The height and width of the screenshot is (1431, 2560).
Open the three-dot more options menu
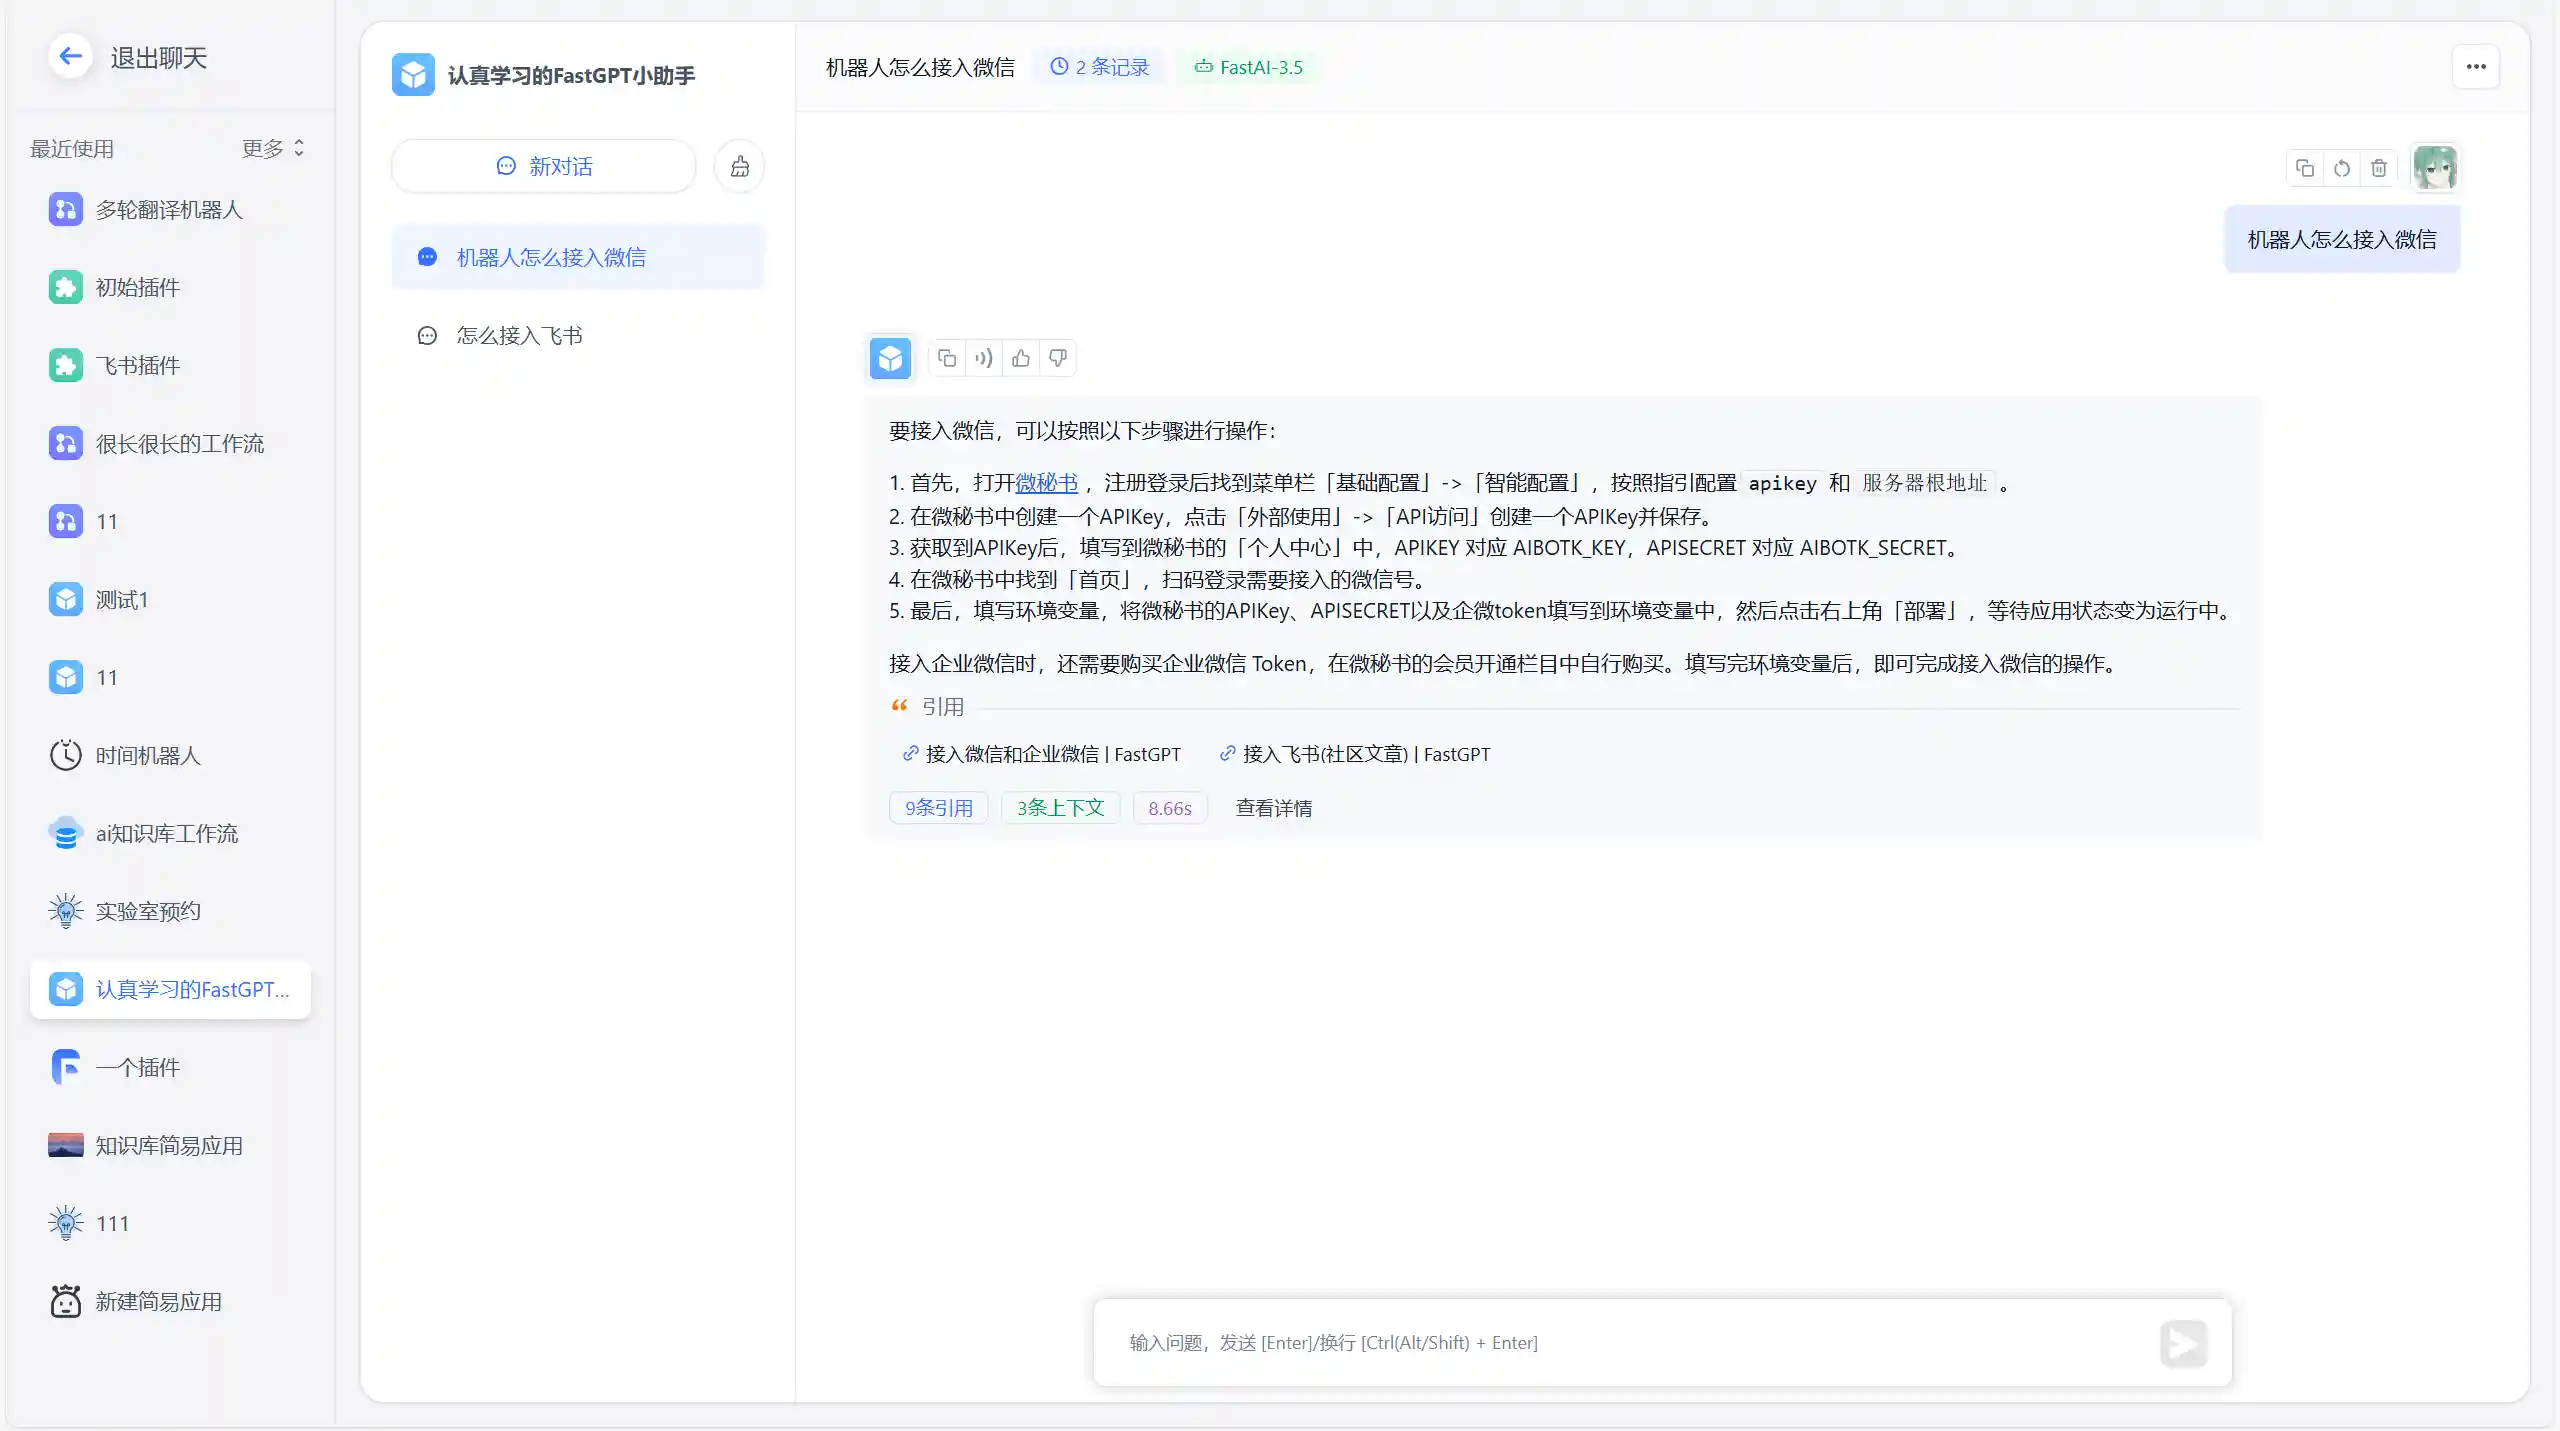click(2476, 67)
